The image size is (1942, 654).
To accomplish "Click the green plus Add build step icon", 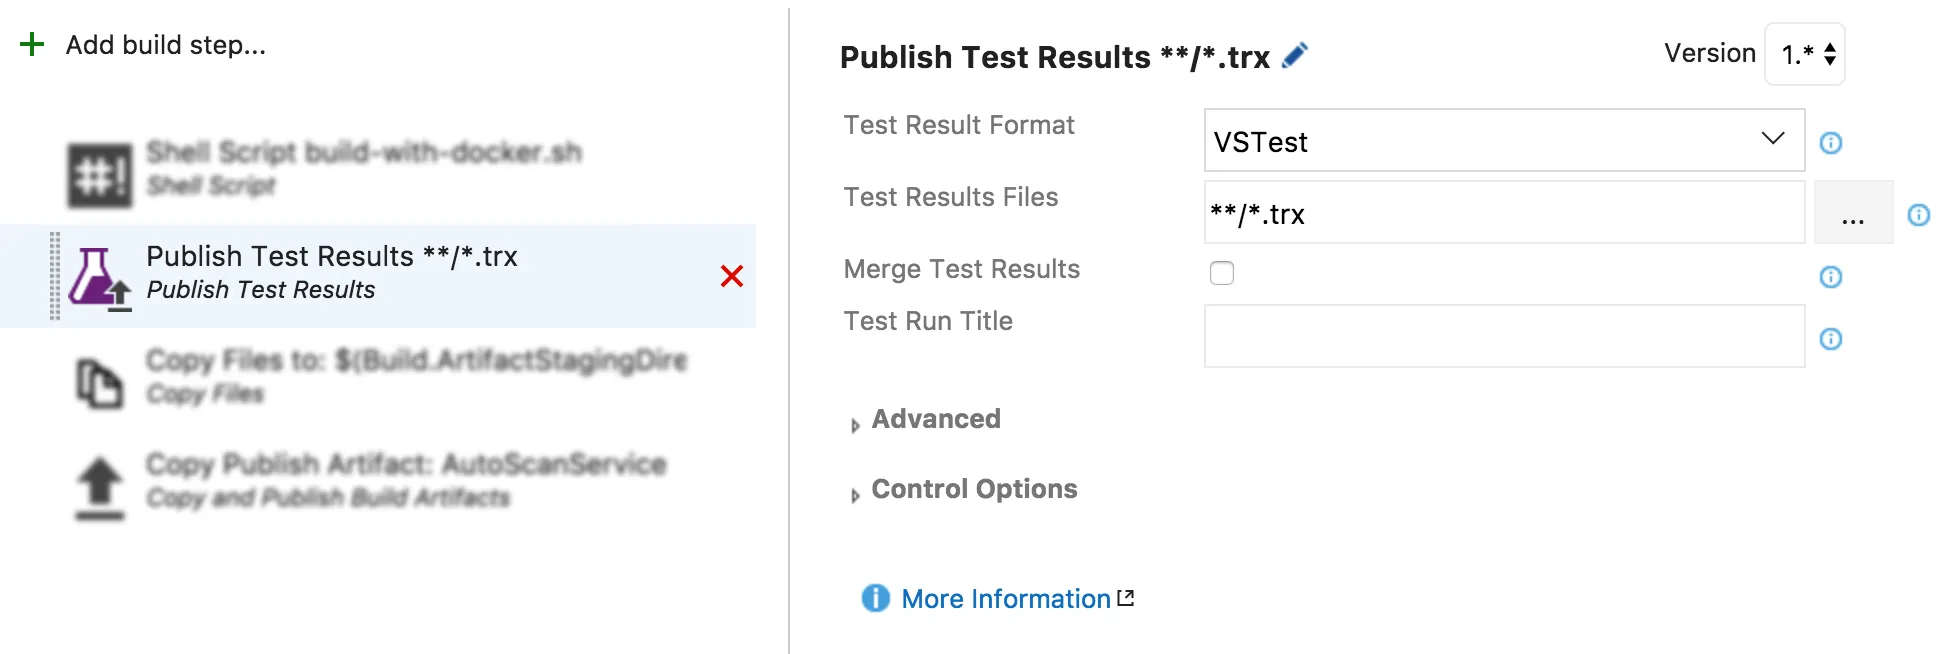I will (x=32, y=45).
